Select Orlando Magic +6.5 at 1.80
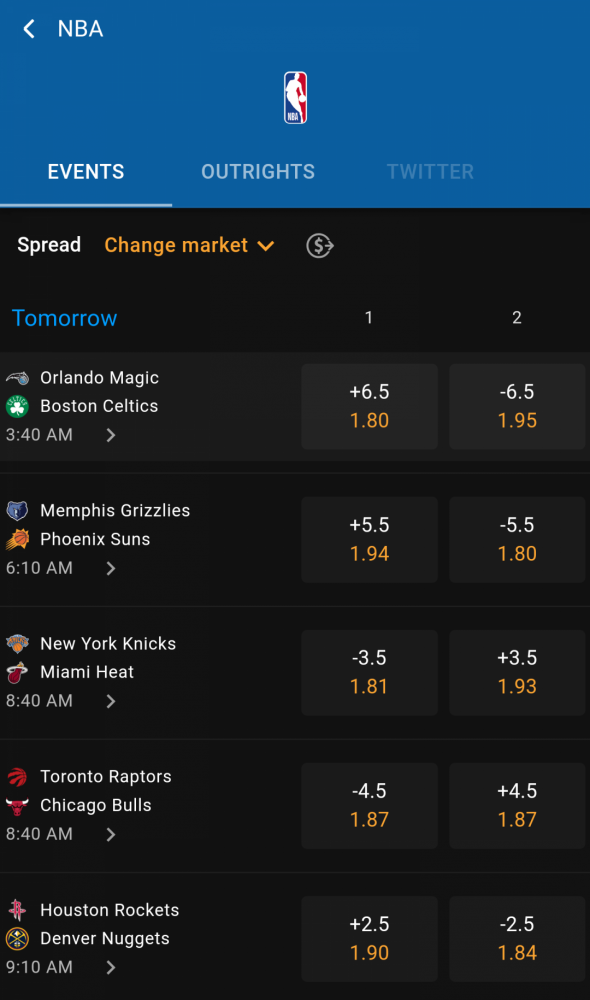The width and height of the screenshot is (590, 1000). 369,406
